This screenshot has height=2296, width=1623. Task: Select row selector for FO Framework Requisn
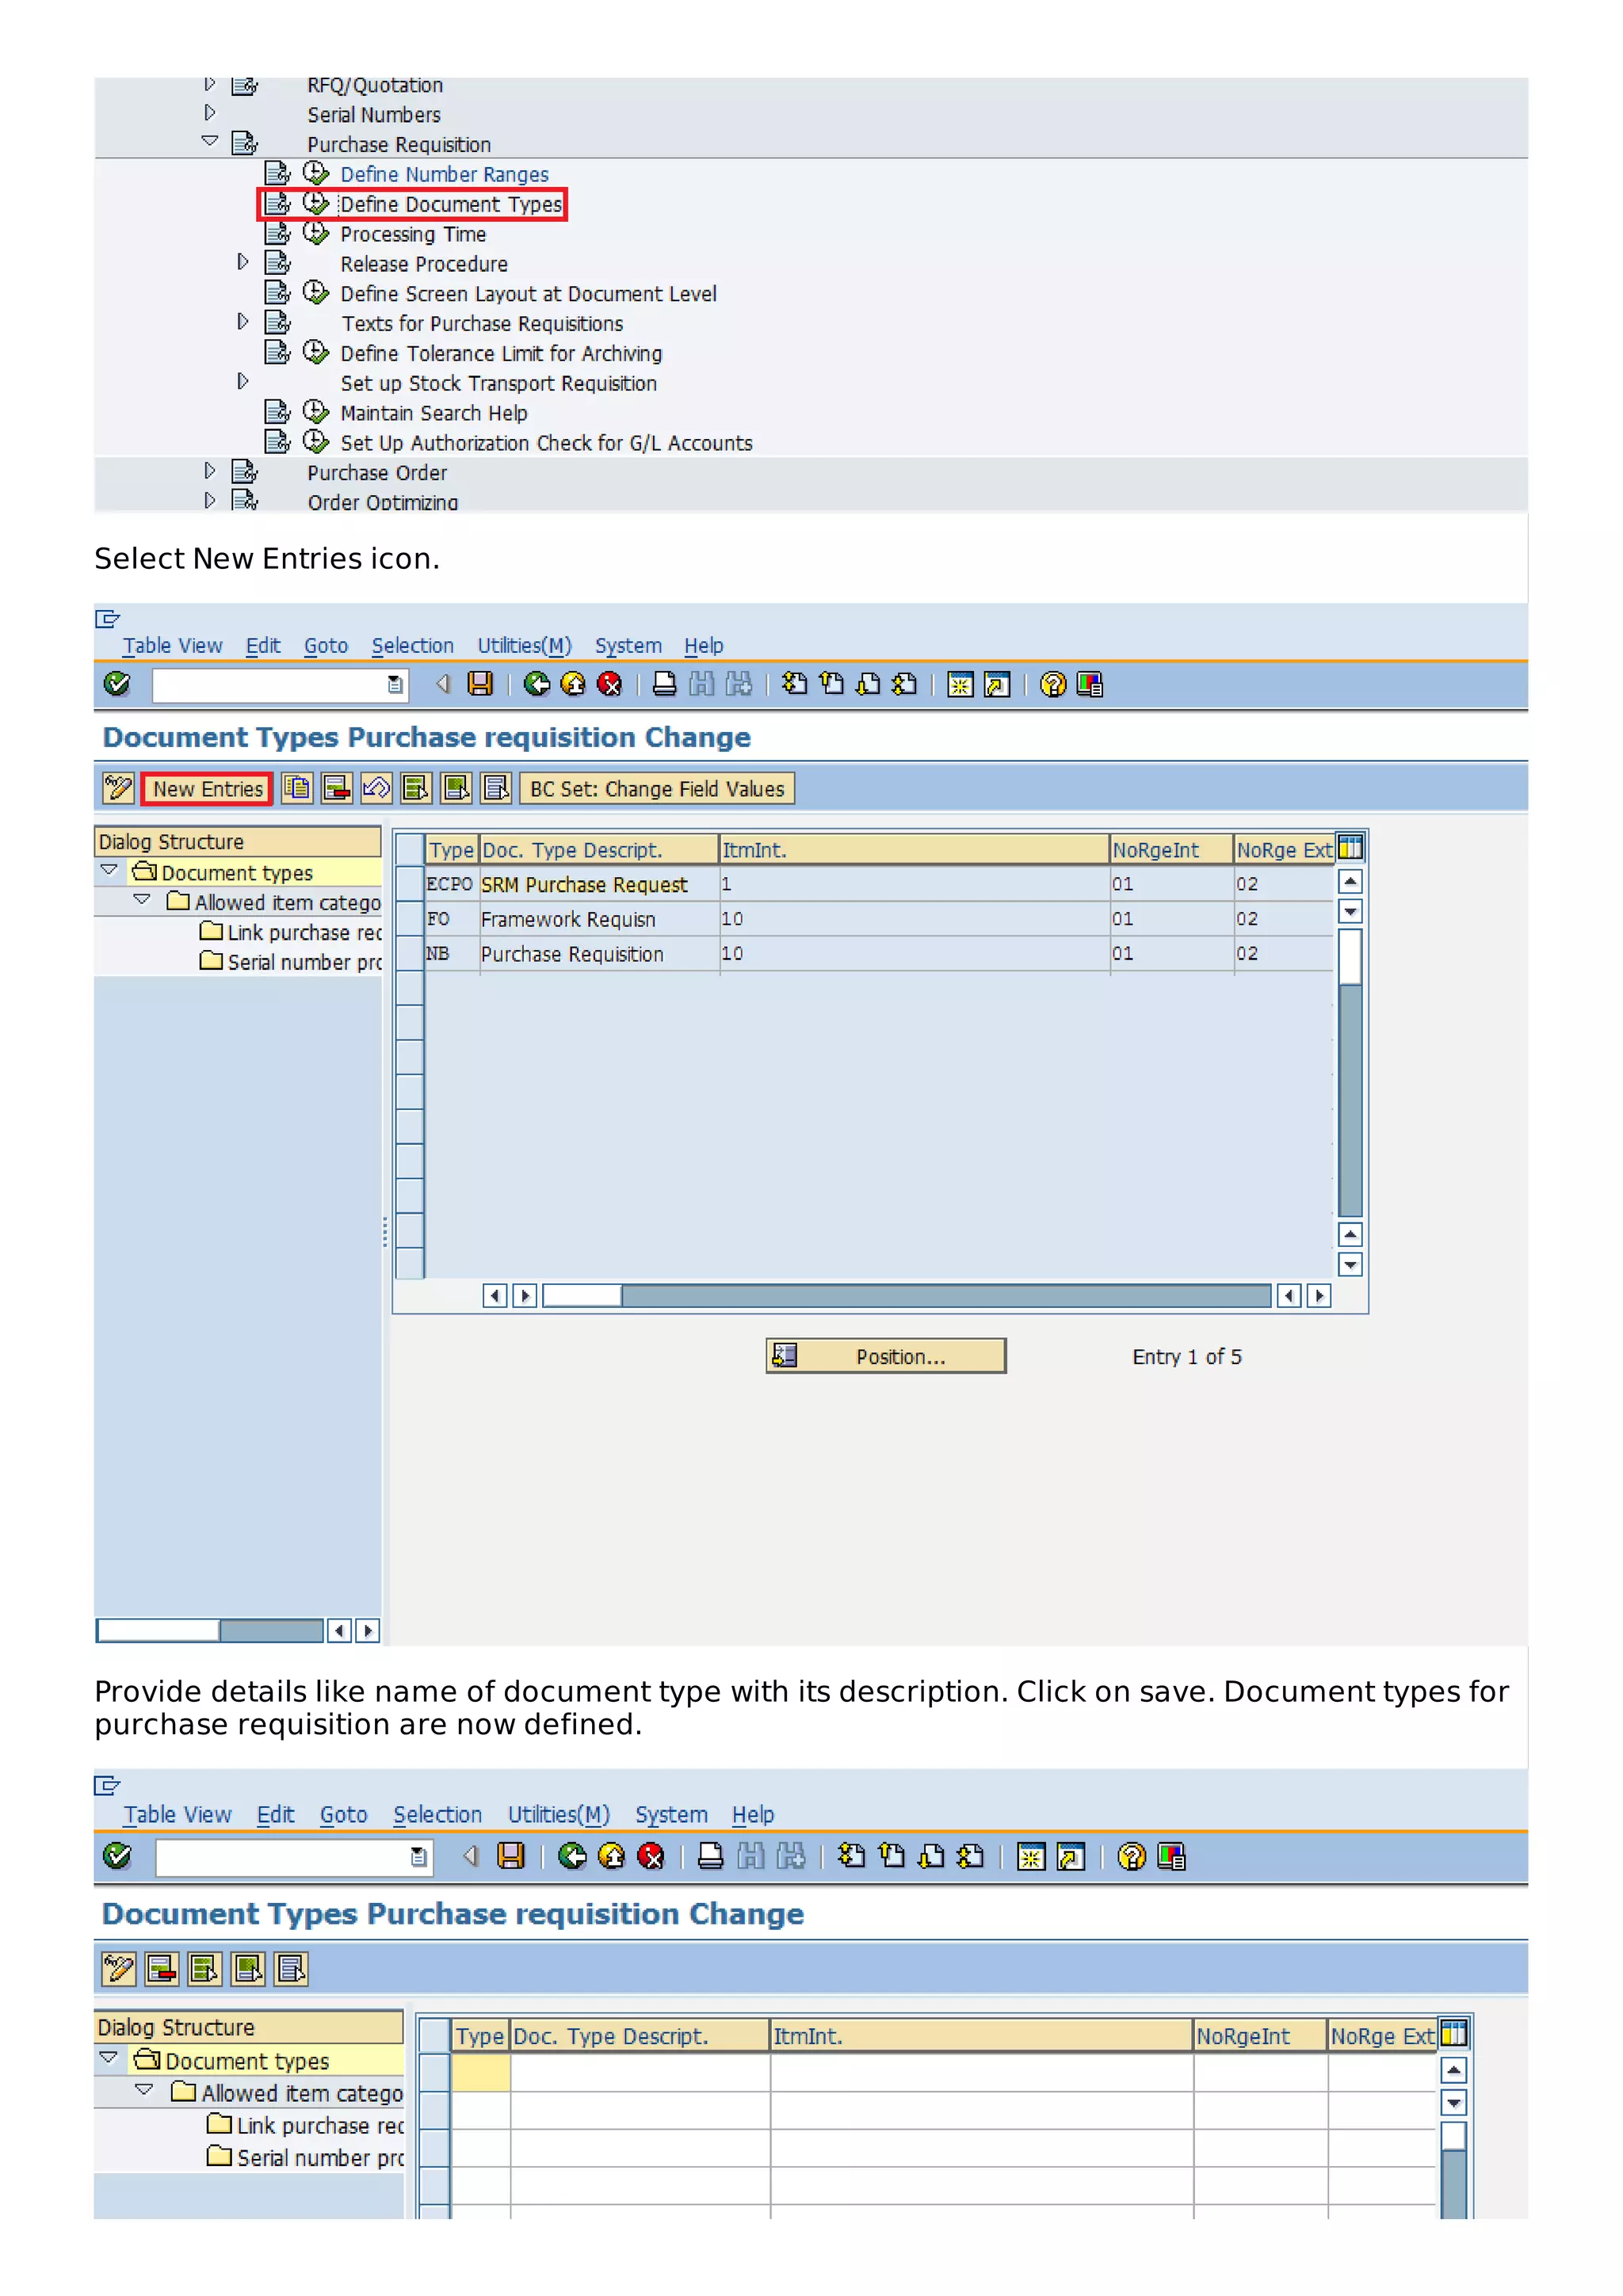(409, 918)
